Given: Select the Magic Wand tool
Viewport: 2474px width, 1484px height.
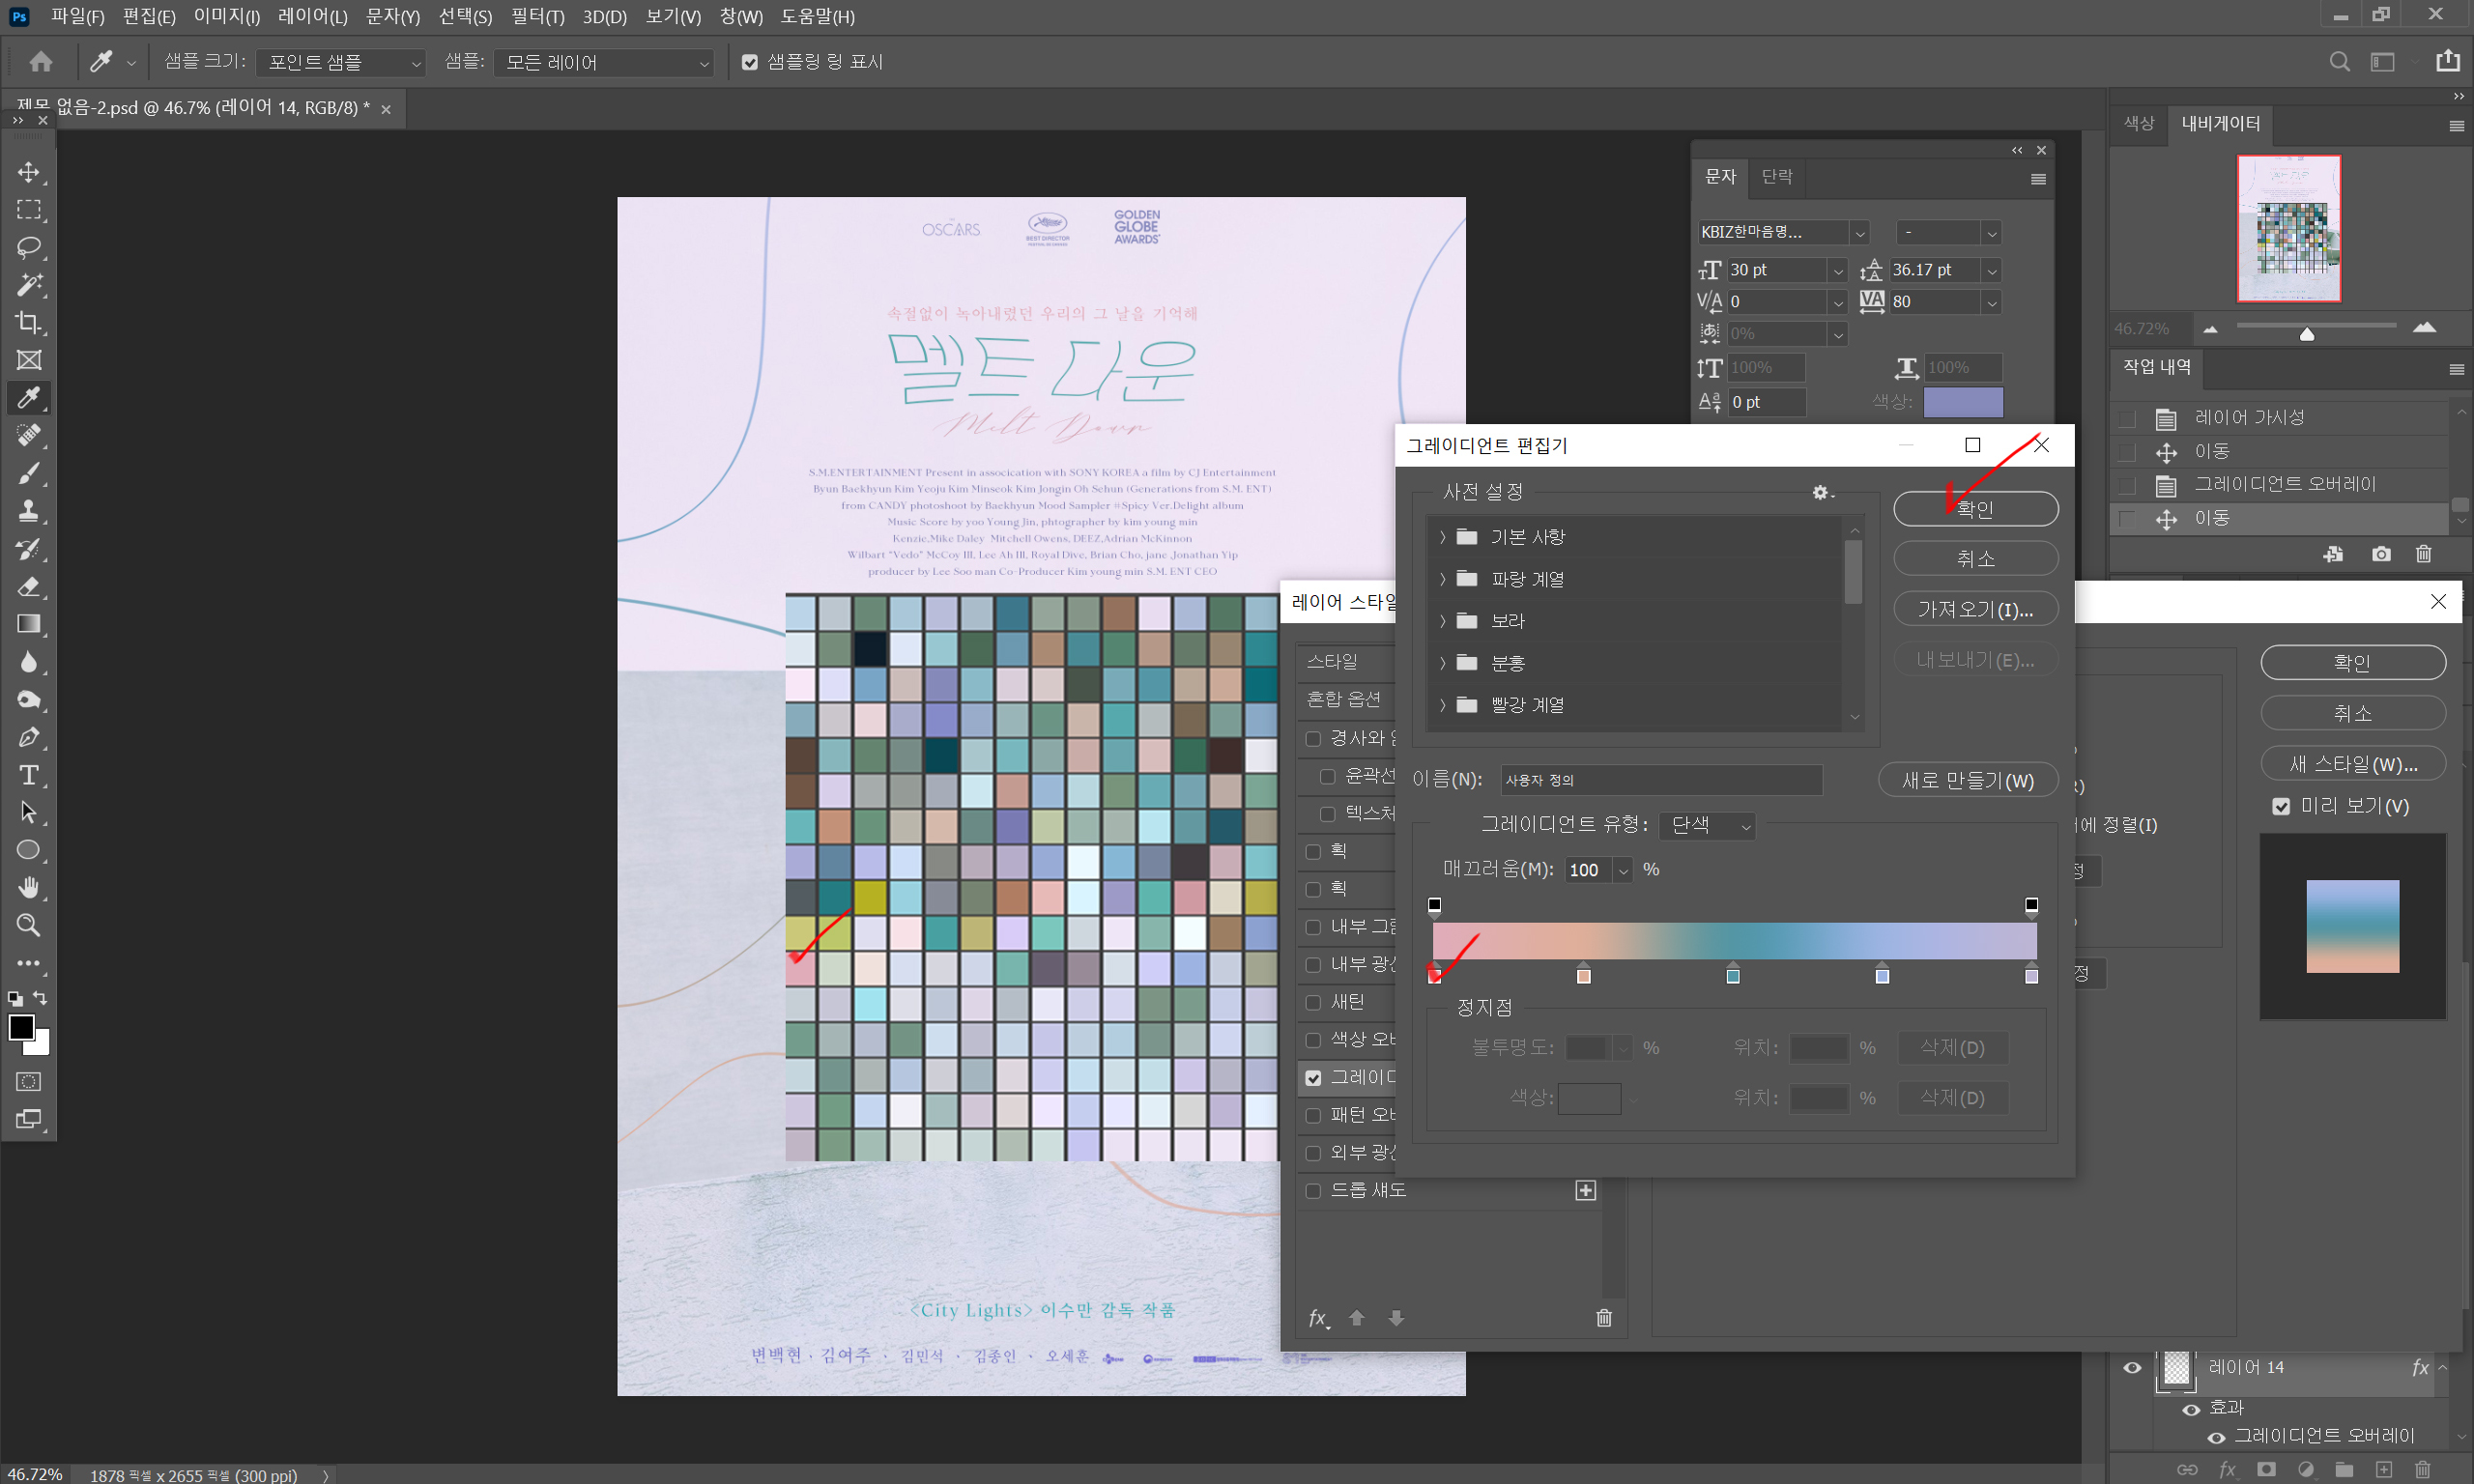Looking at the screenshot, I should [x=29, y=285].
